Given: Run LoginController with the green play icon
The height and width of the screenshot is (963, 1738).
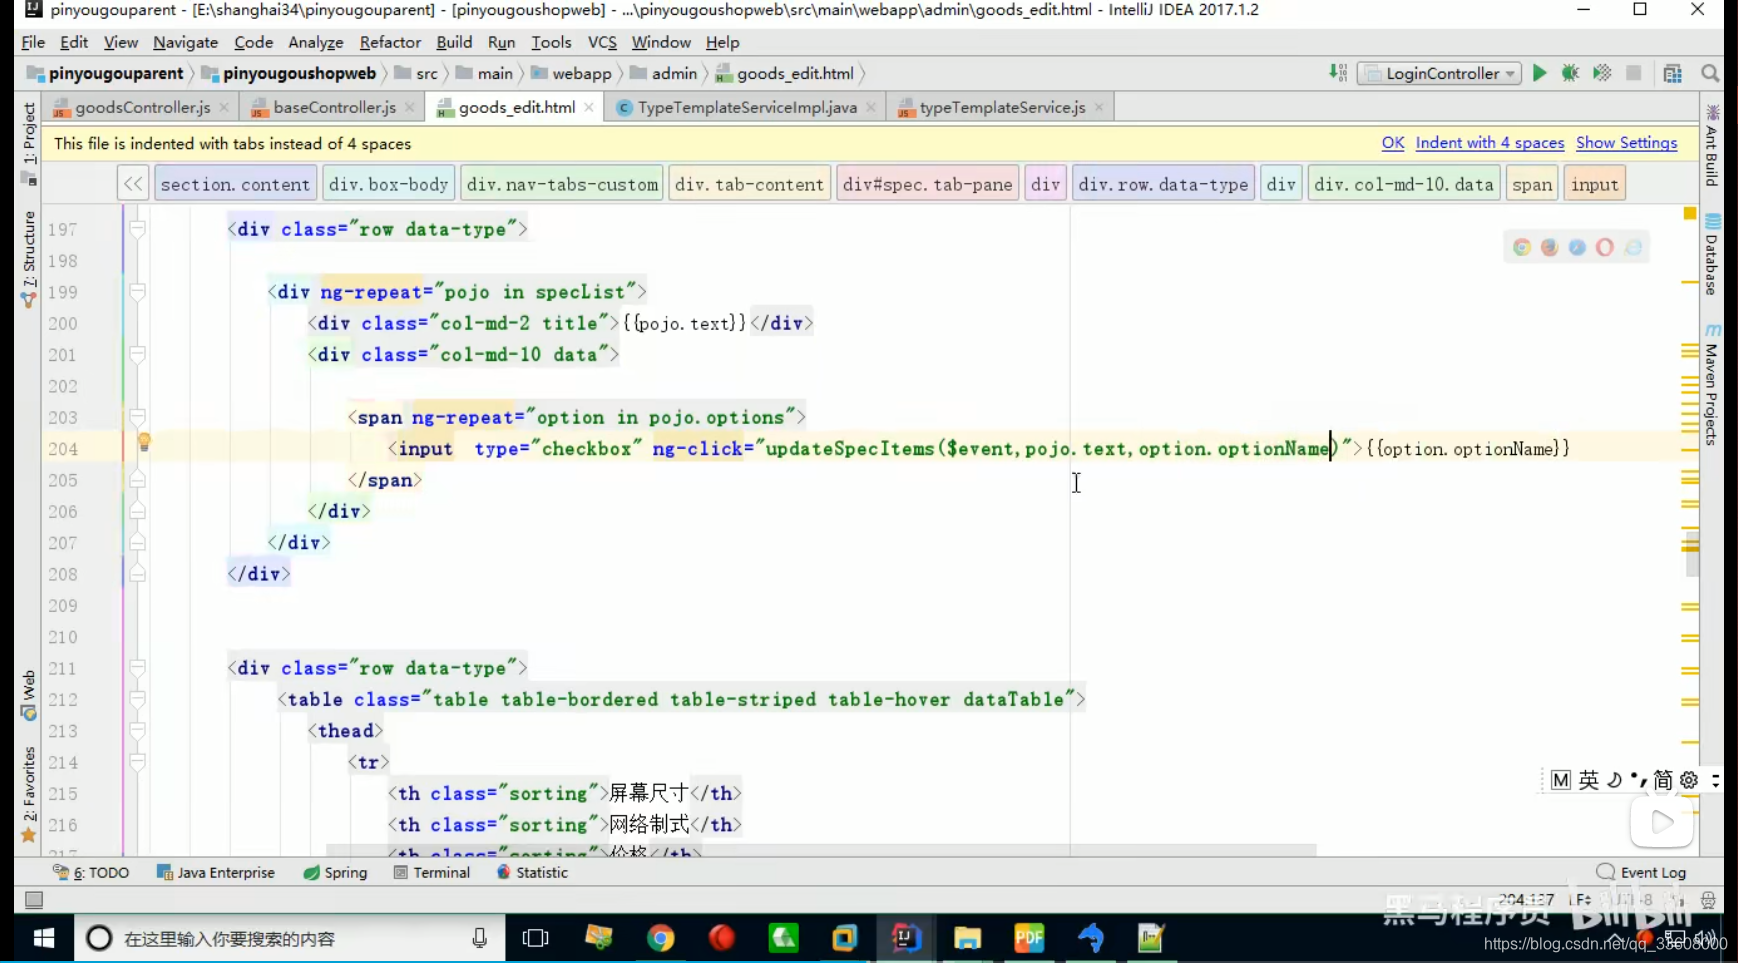Looking at the screenshot, I should coord(1540,73).
